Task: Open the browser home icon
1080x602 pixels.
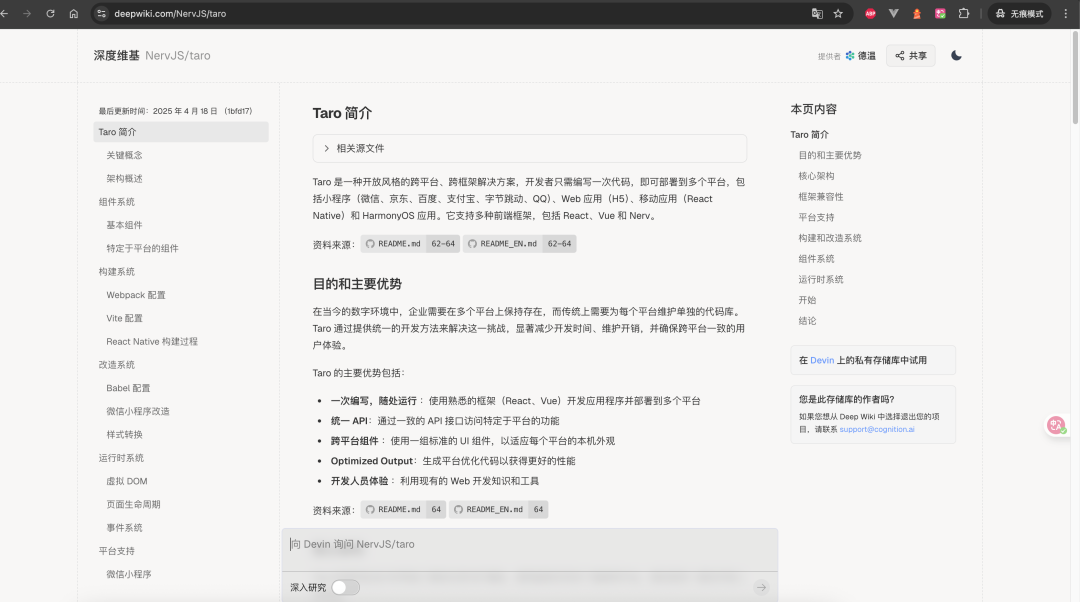Action: click(74, 13)
